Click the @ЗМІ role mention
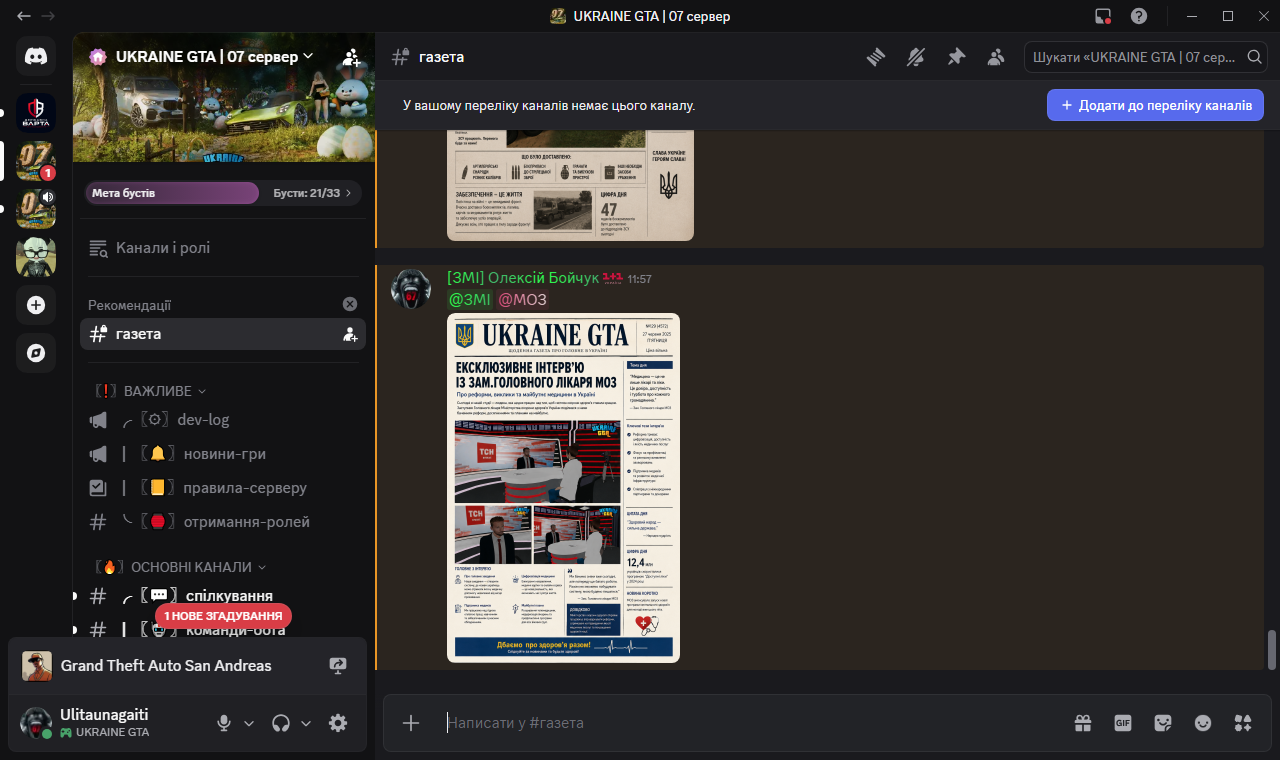 click(469, 299)
